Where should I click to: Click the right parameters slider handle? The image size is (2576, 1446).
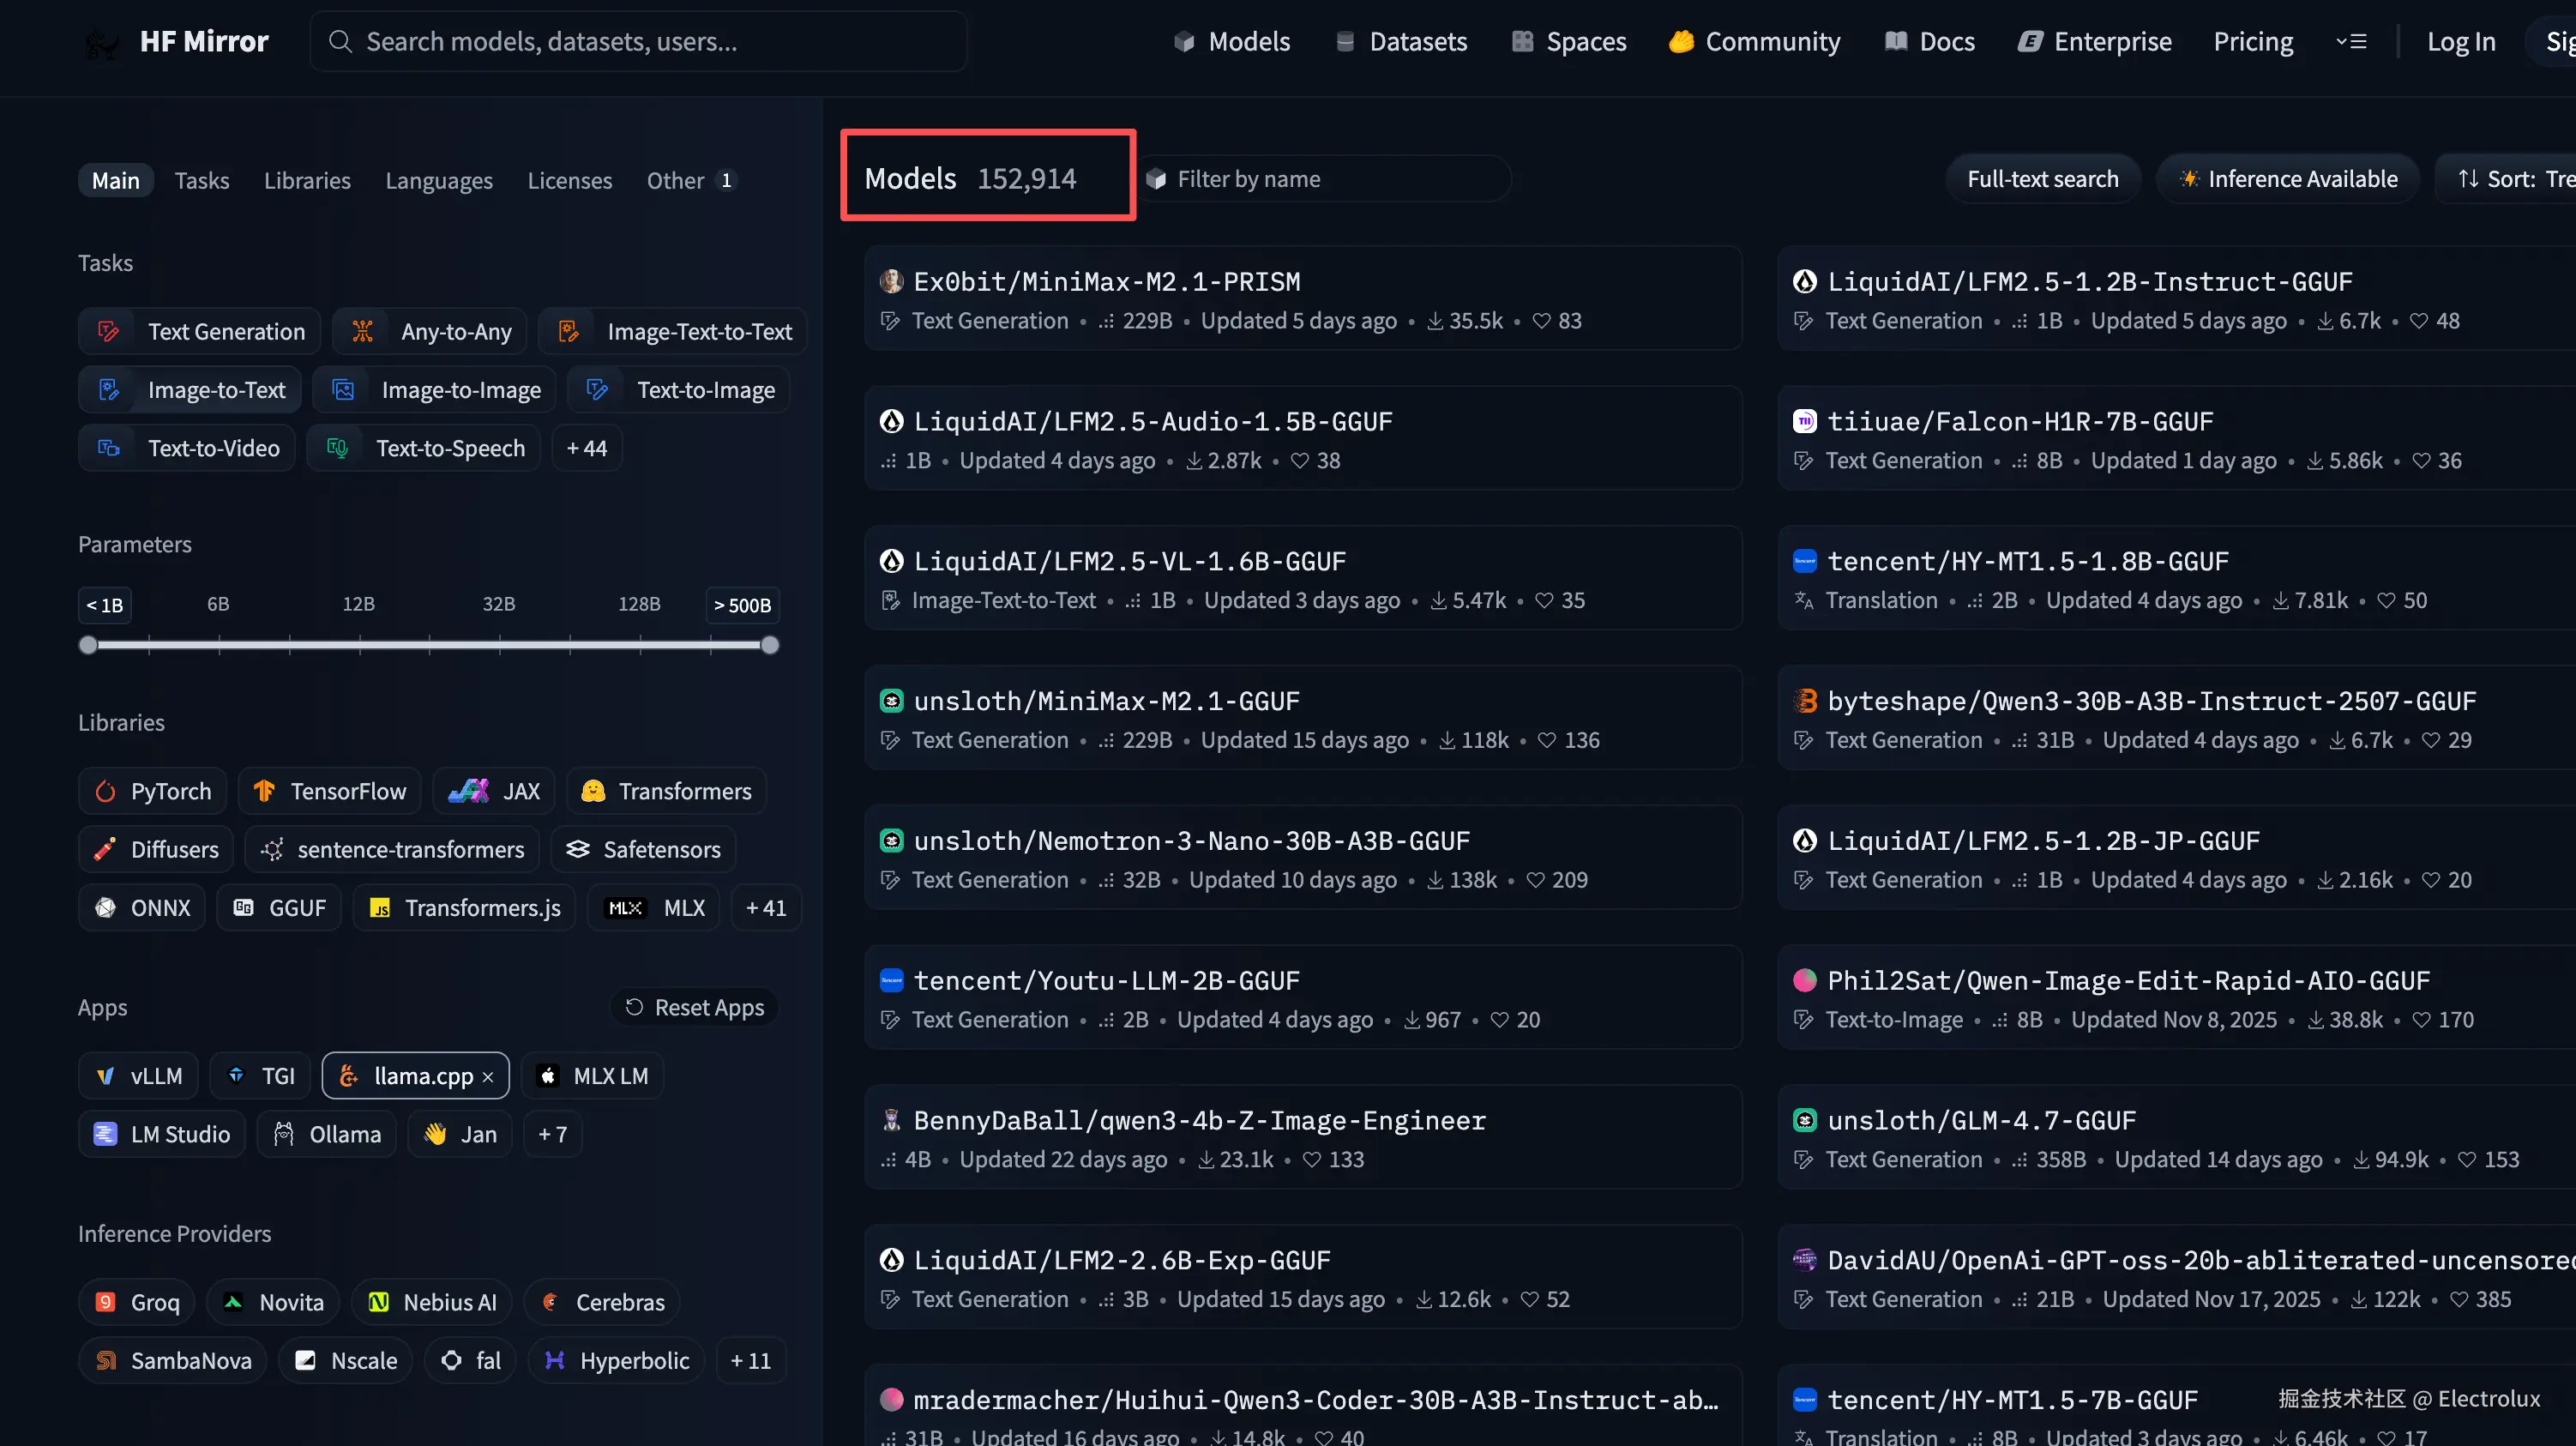point(769,645)
